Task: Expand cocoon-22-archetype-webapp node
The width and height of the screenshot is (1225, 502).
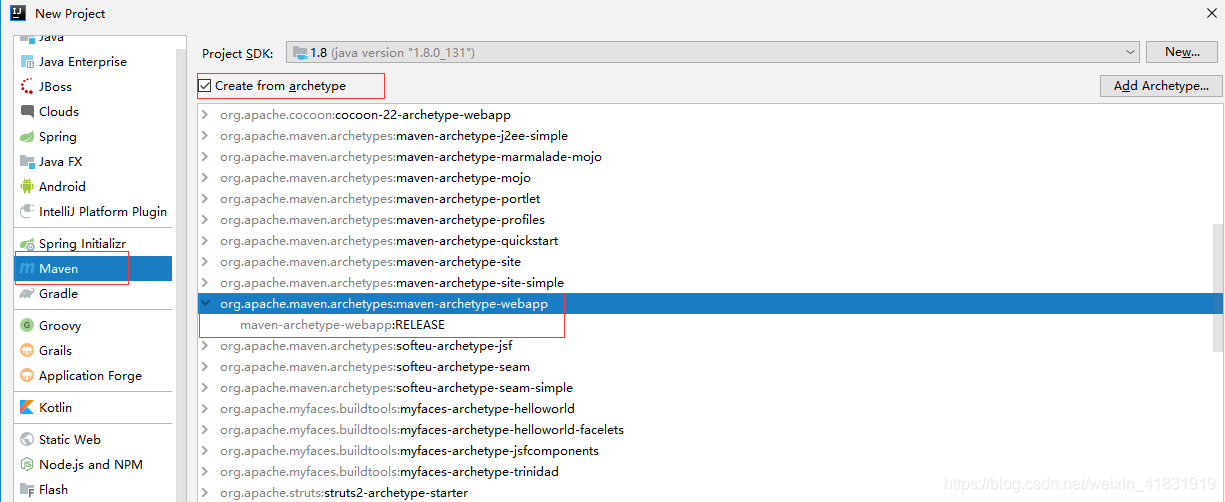Action: point(205,115)
